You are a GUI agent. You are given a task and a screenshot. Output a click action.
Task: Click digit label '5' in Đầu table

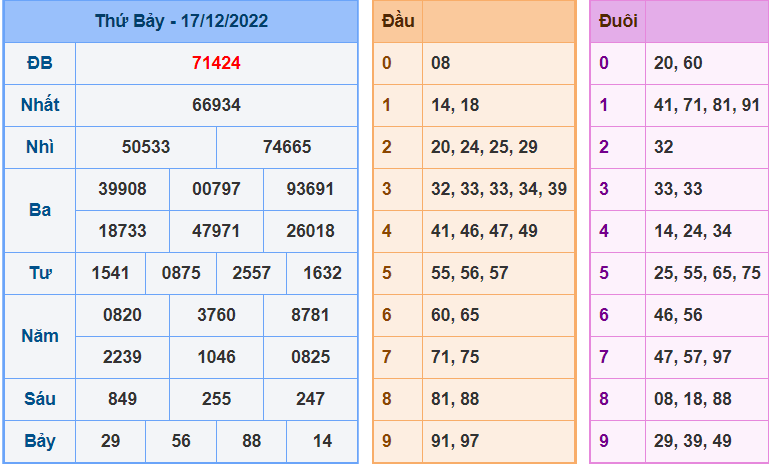[x=386, y=273]
